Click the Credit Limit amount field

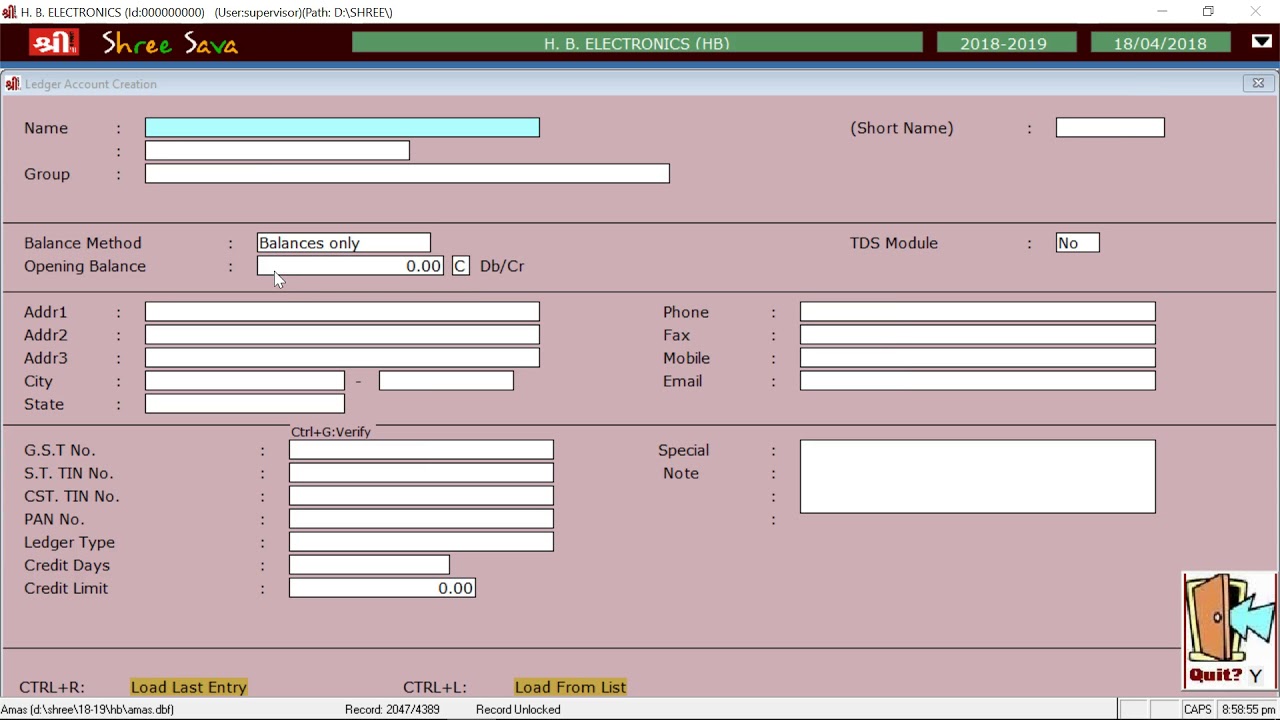pos(382,588)
